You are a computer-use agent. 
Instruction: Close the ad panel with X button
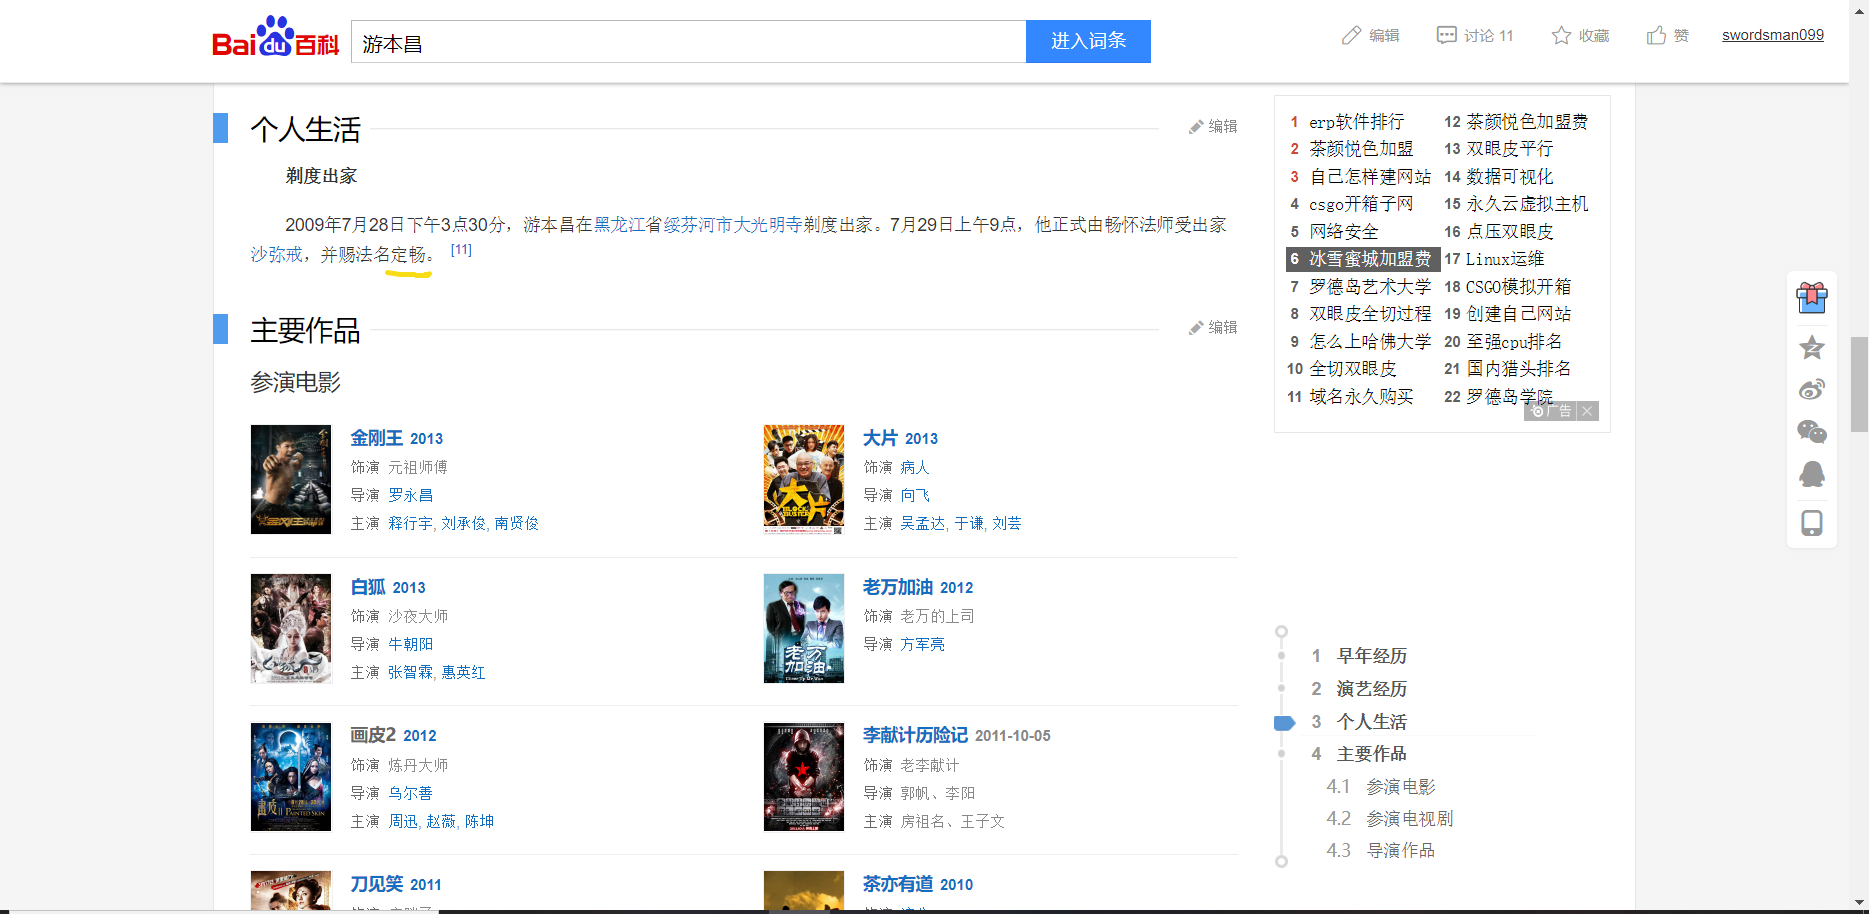click(x=1587, y=411)
